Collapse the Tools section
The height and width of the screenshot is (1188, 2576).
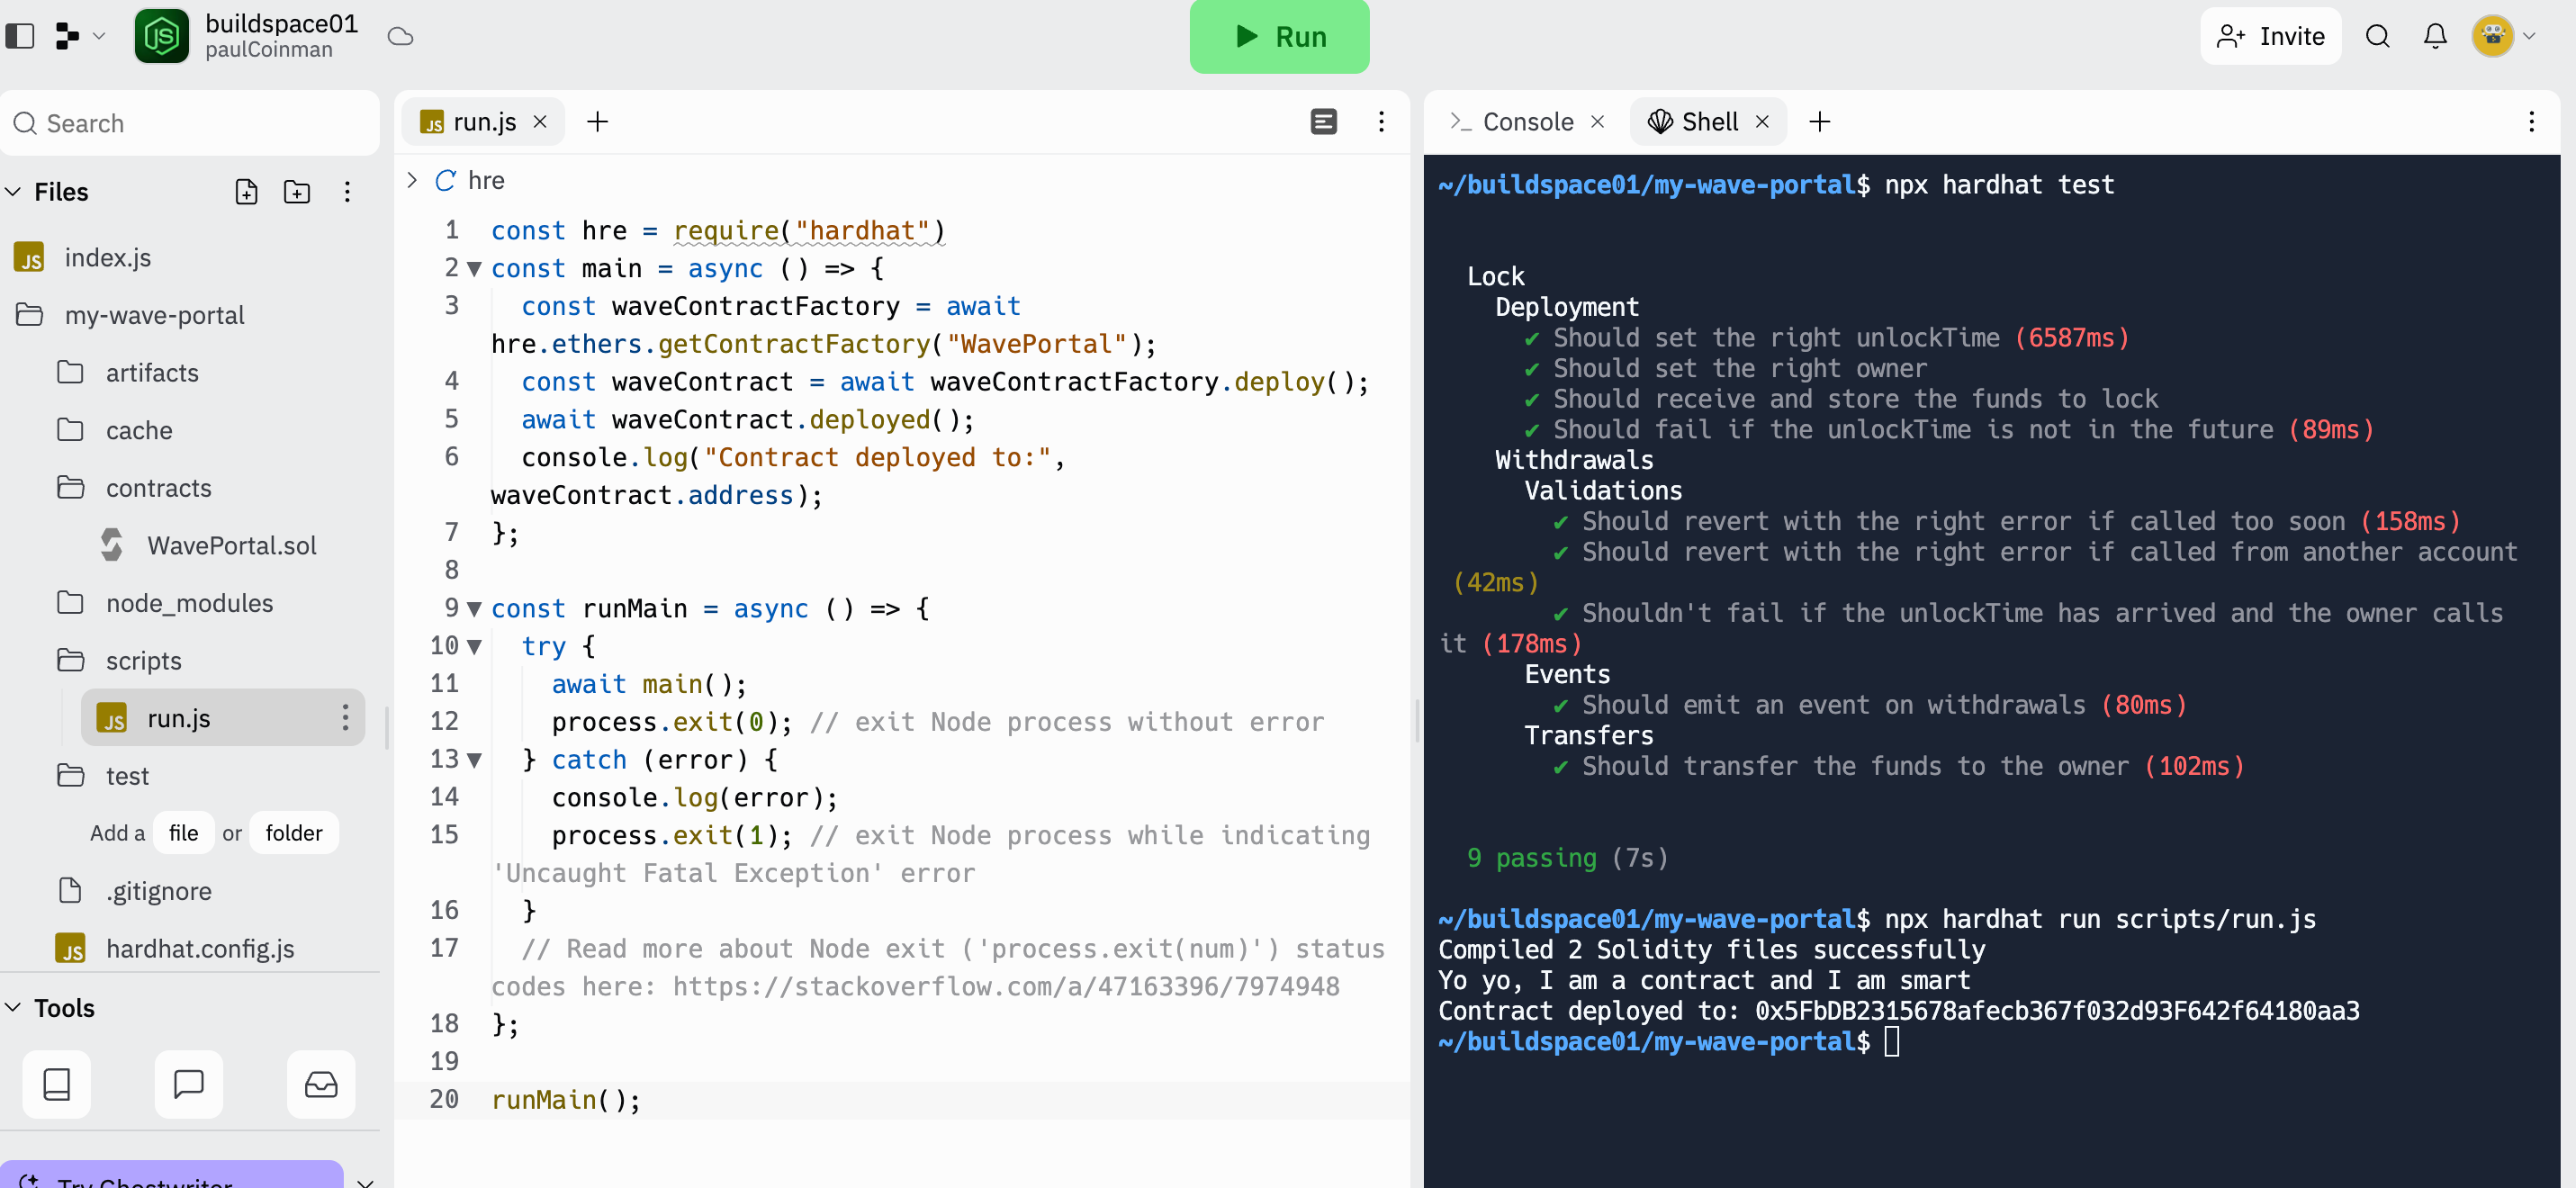tap(14, 1008)
